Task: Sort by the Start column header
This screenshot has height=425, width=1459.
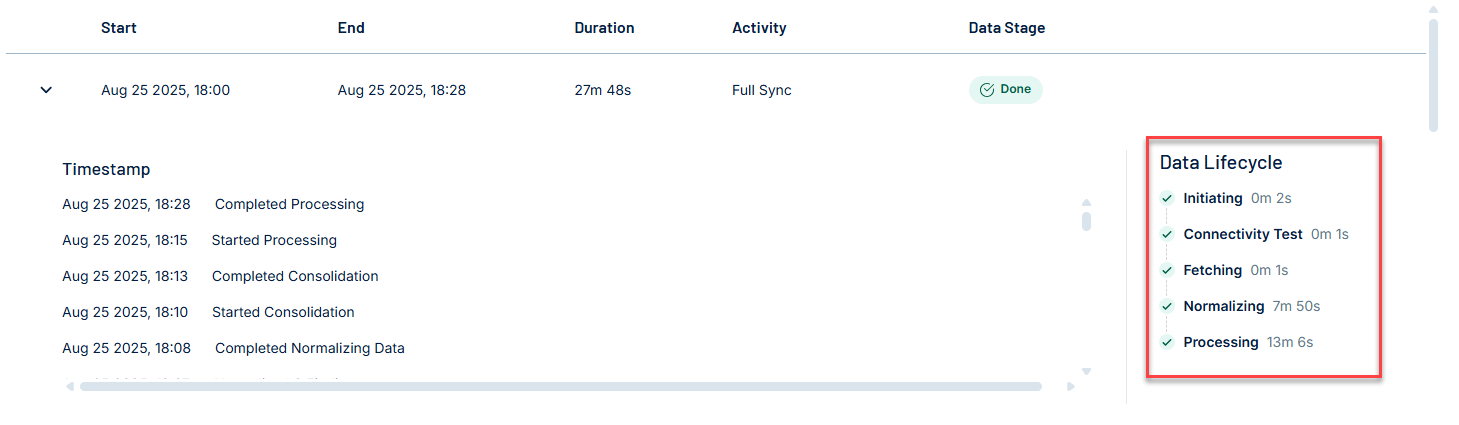Action: [x=119, y=28]
